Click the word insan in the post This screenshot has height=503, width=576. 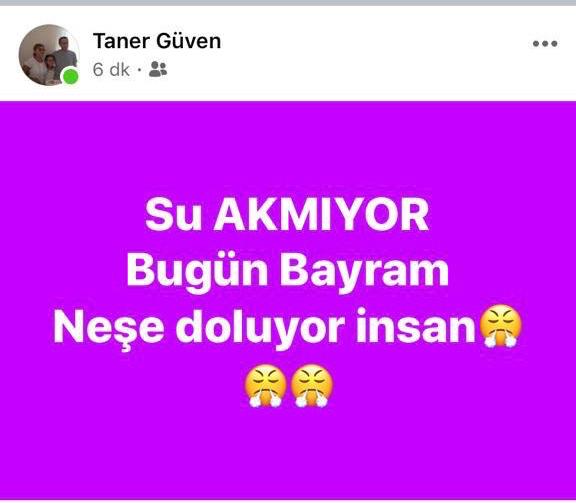click(x=416, y=326)
